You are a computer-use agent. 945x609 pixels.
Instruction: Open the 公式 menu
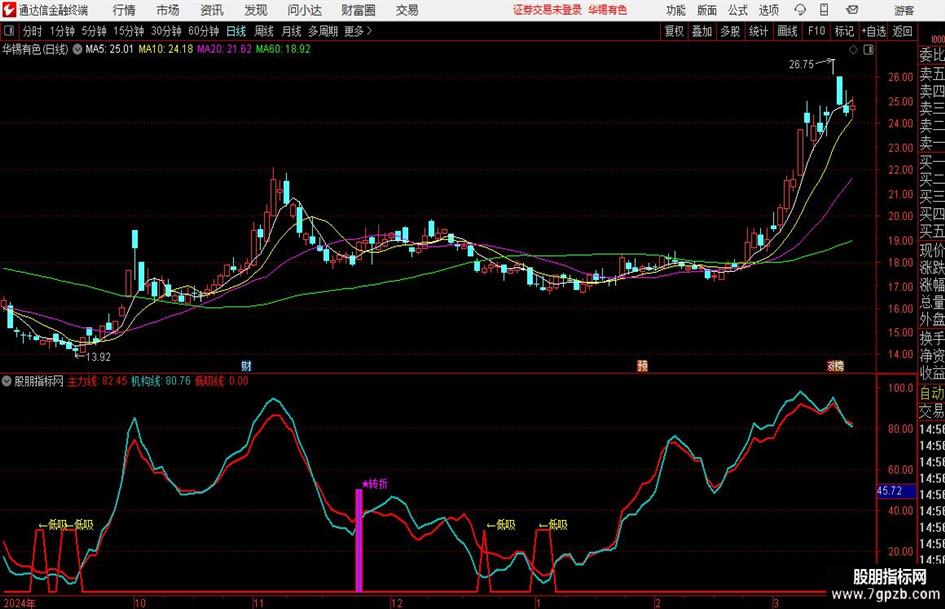pos(738,10)
